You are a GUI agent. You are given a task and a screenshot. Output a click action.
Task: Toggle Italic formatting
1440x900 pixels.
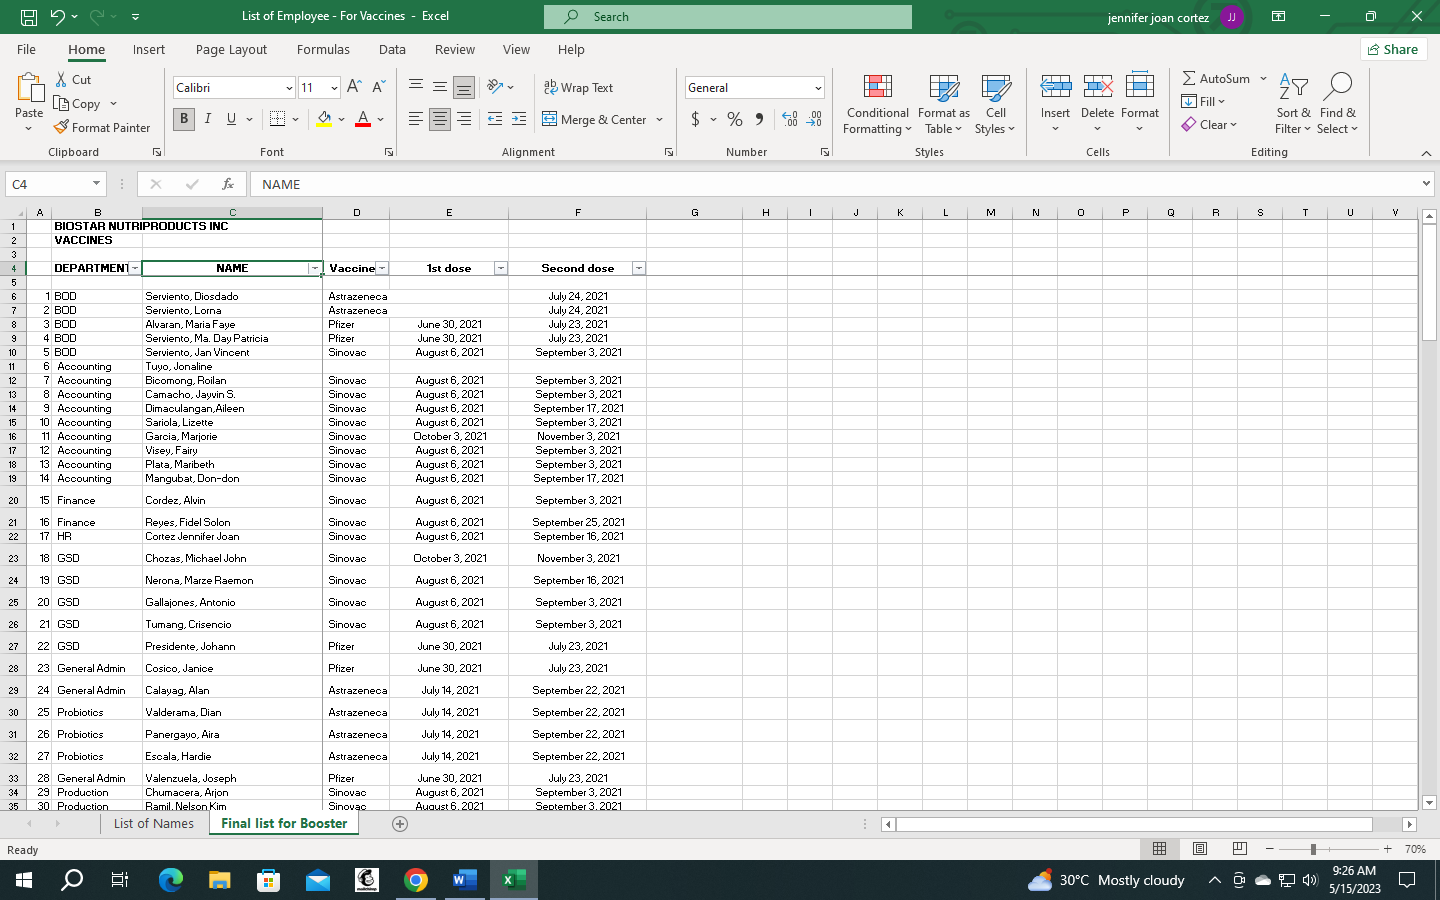[208, 119]
